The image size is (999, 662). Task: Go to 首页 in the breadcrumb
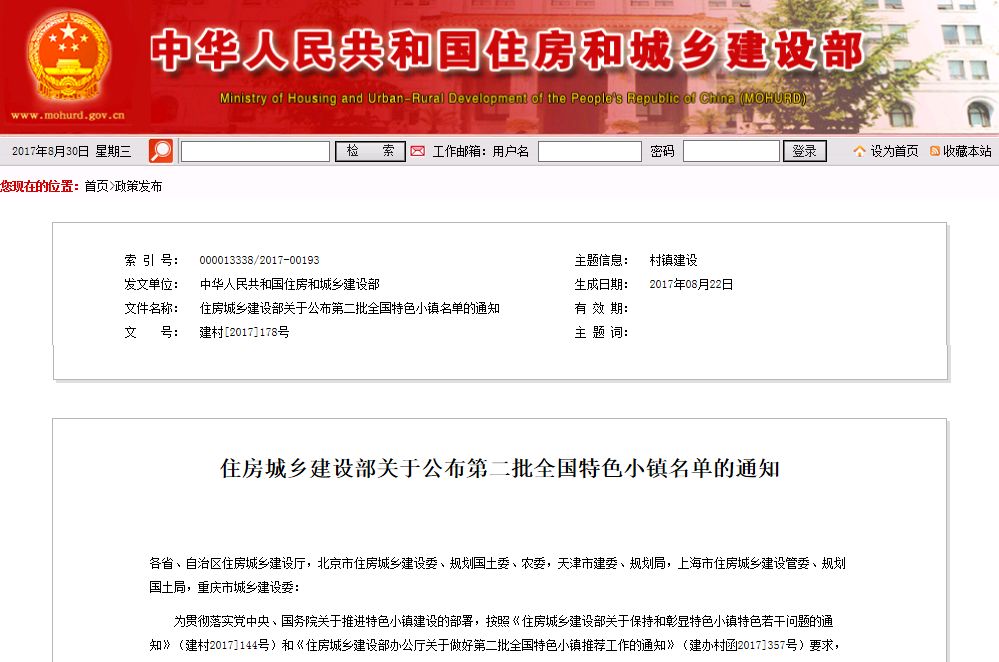tap(96, 186)
